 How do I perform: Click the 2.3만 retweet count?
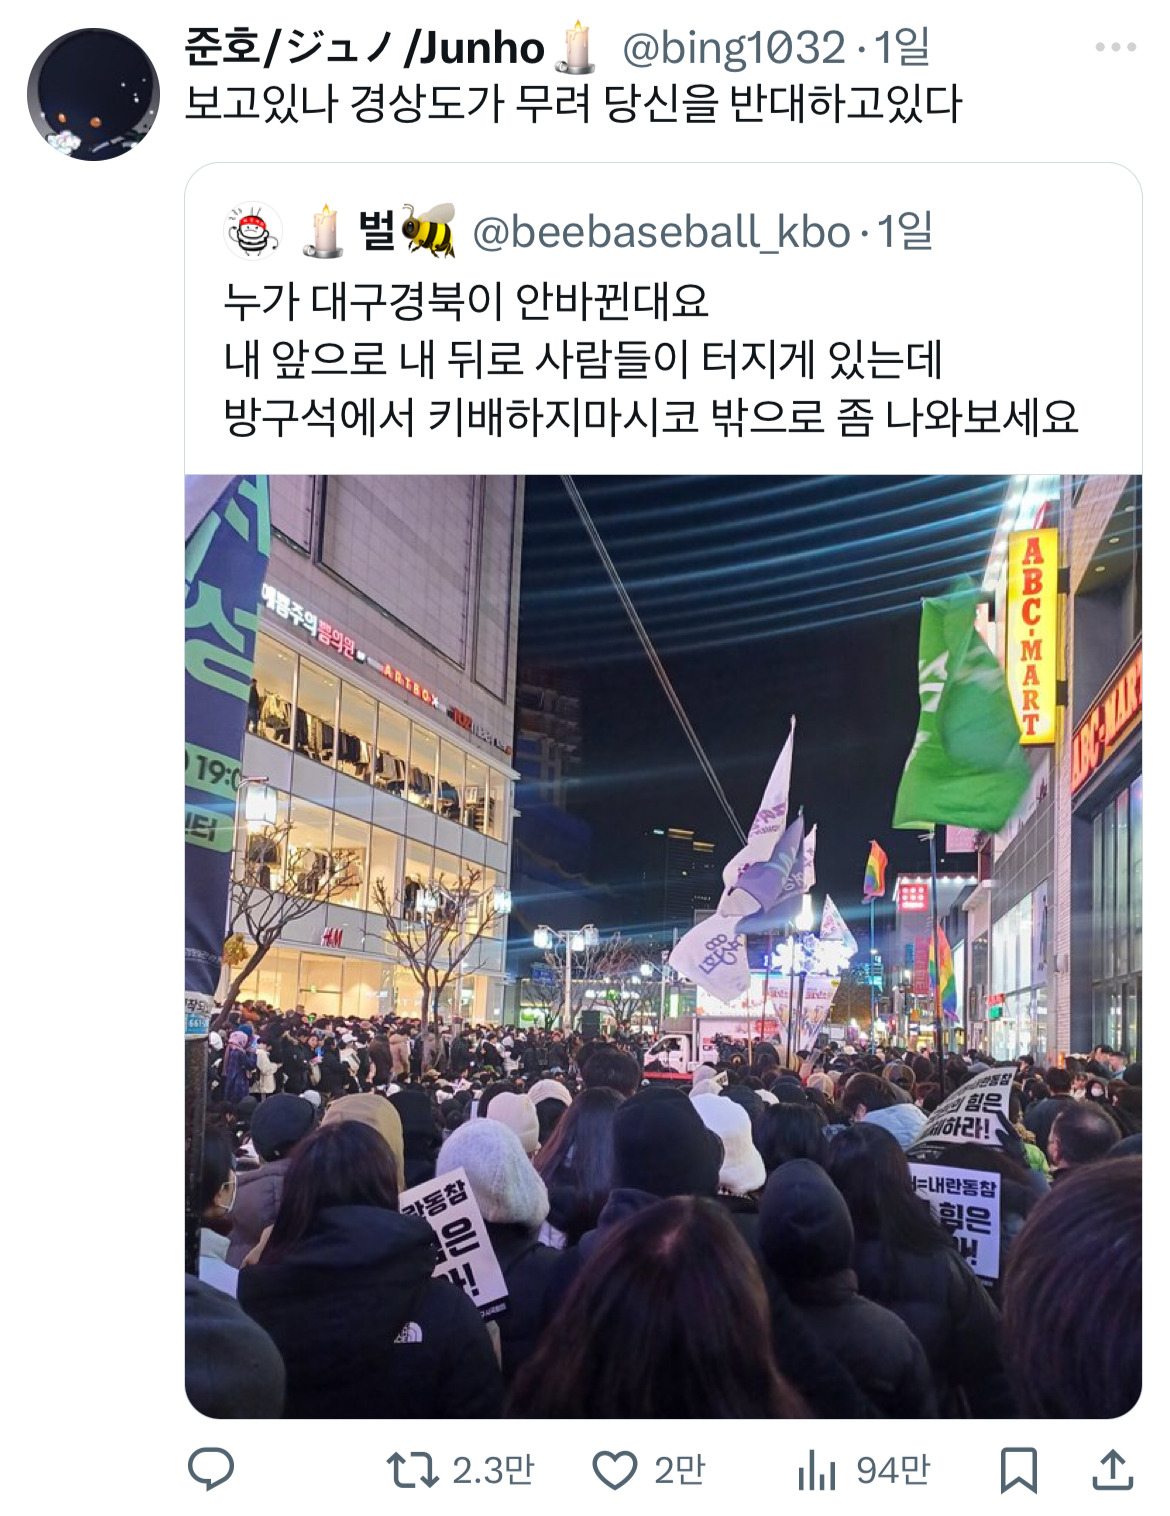click(493, 1471)
